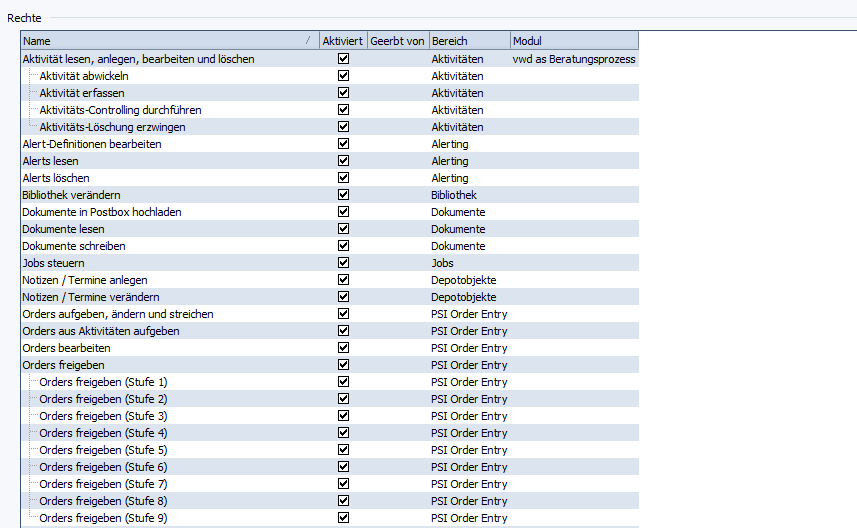Select the parent 'Orders freigeben' row

[66, 365]
